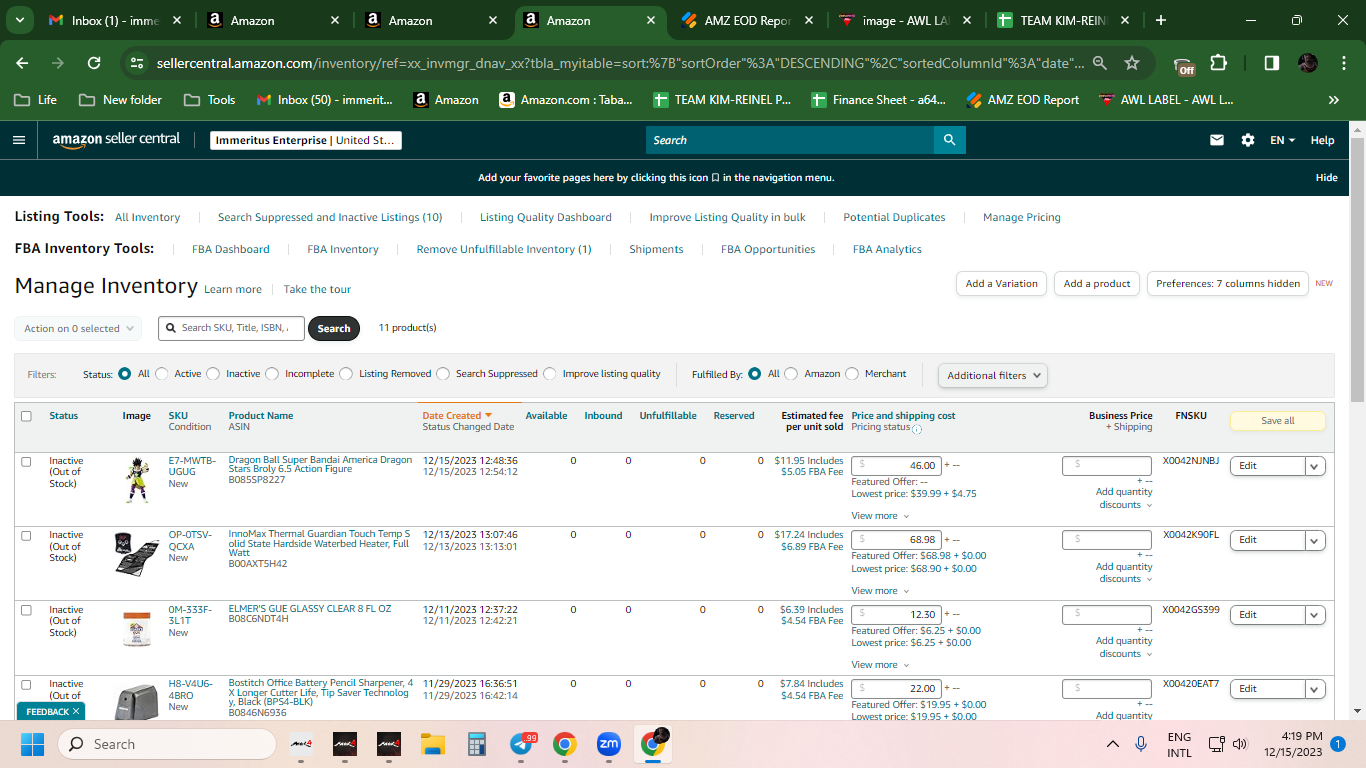Image resolution: width=1366 pixels, height=768 pixels.
Task: Click the Pricing status info icon
Action: pos(917,429)
